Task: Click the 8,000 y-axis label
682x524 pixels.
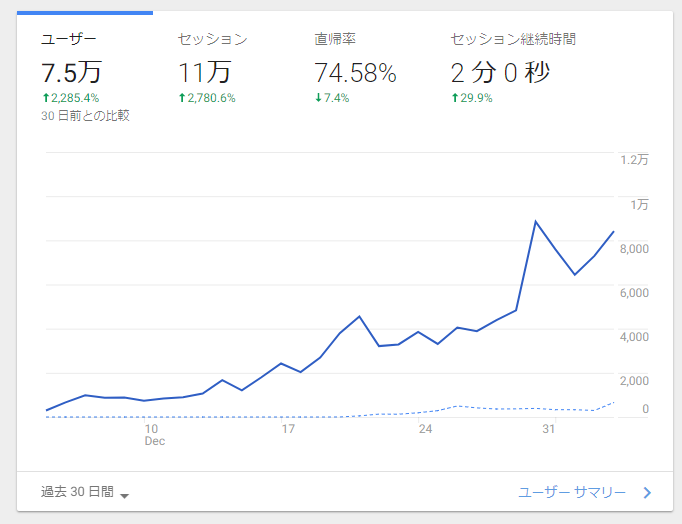Action: tap(634, 249)
